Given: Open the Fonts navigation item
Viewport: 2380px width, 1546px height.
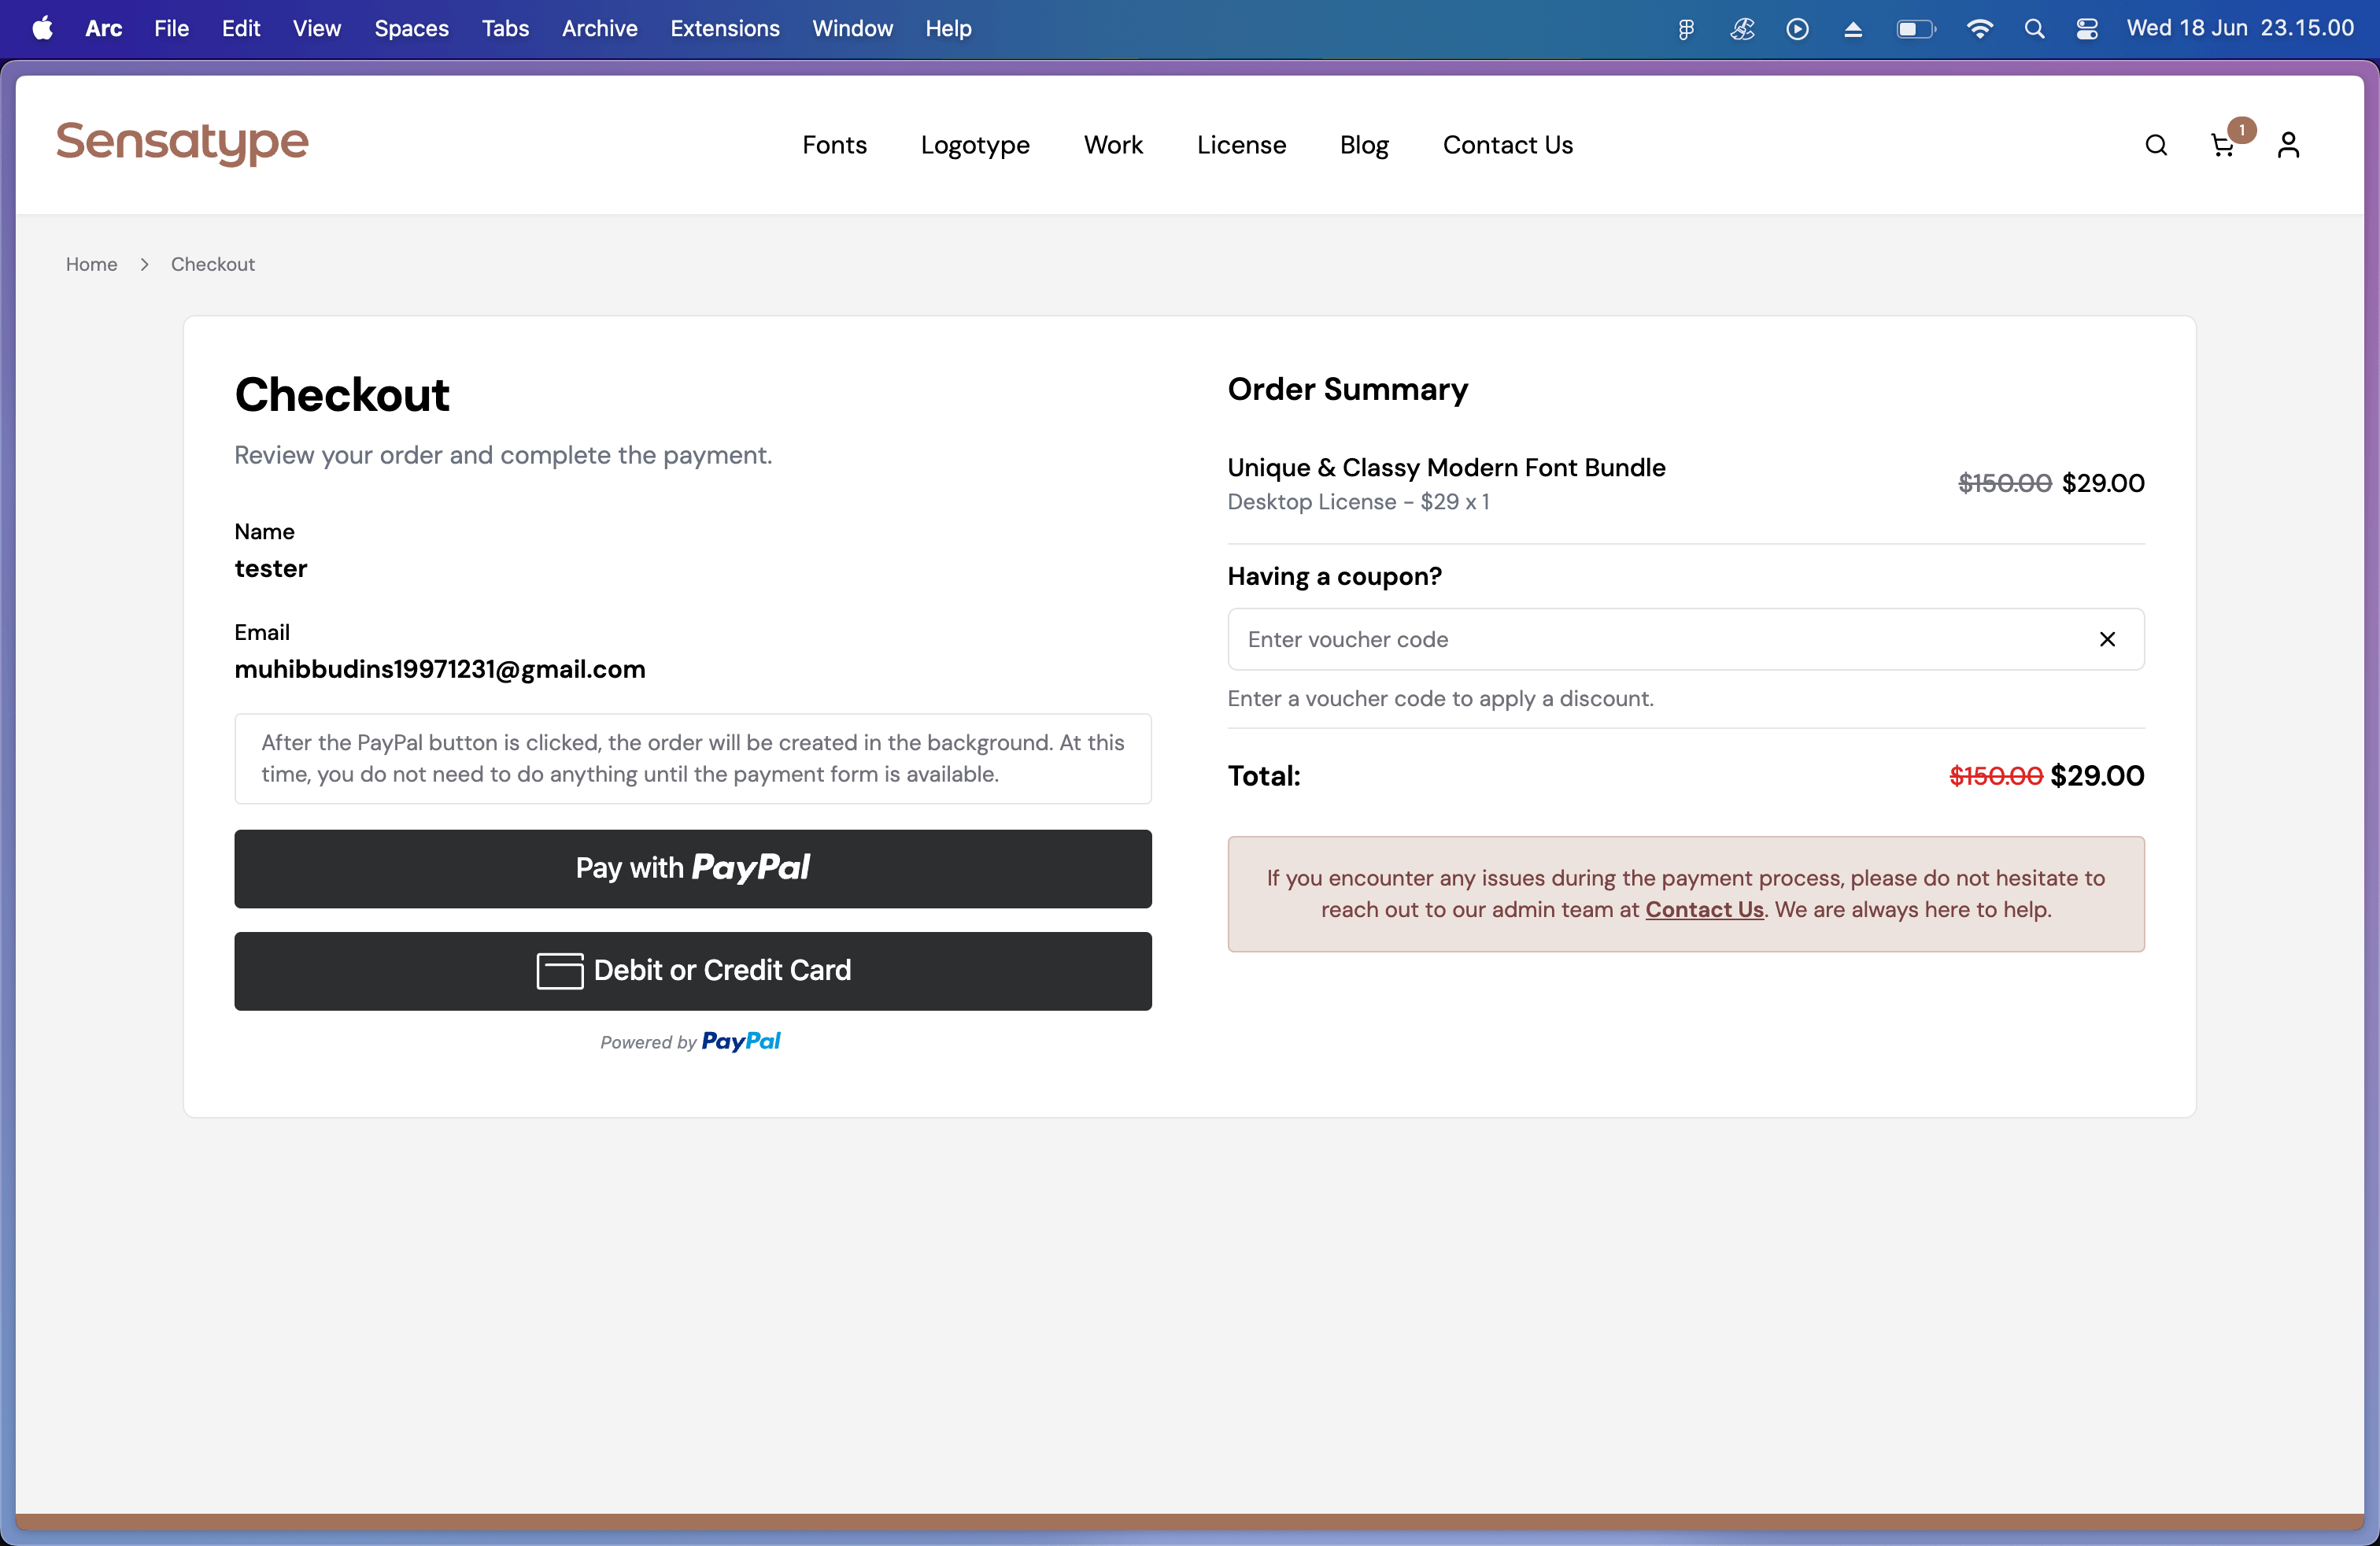Looking at the screenshot, I should 834,146.
